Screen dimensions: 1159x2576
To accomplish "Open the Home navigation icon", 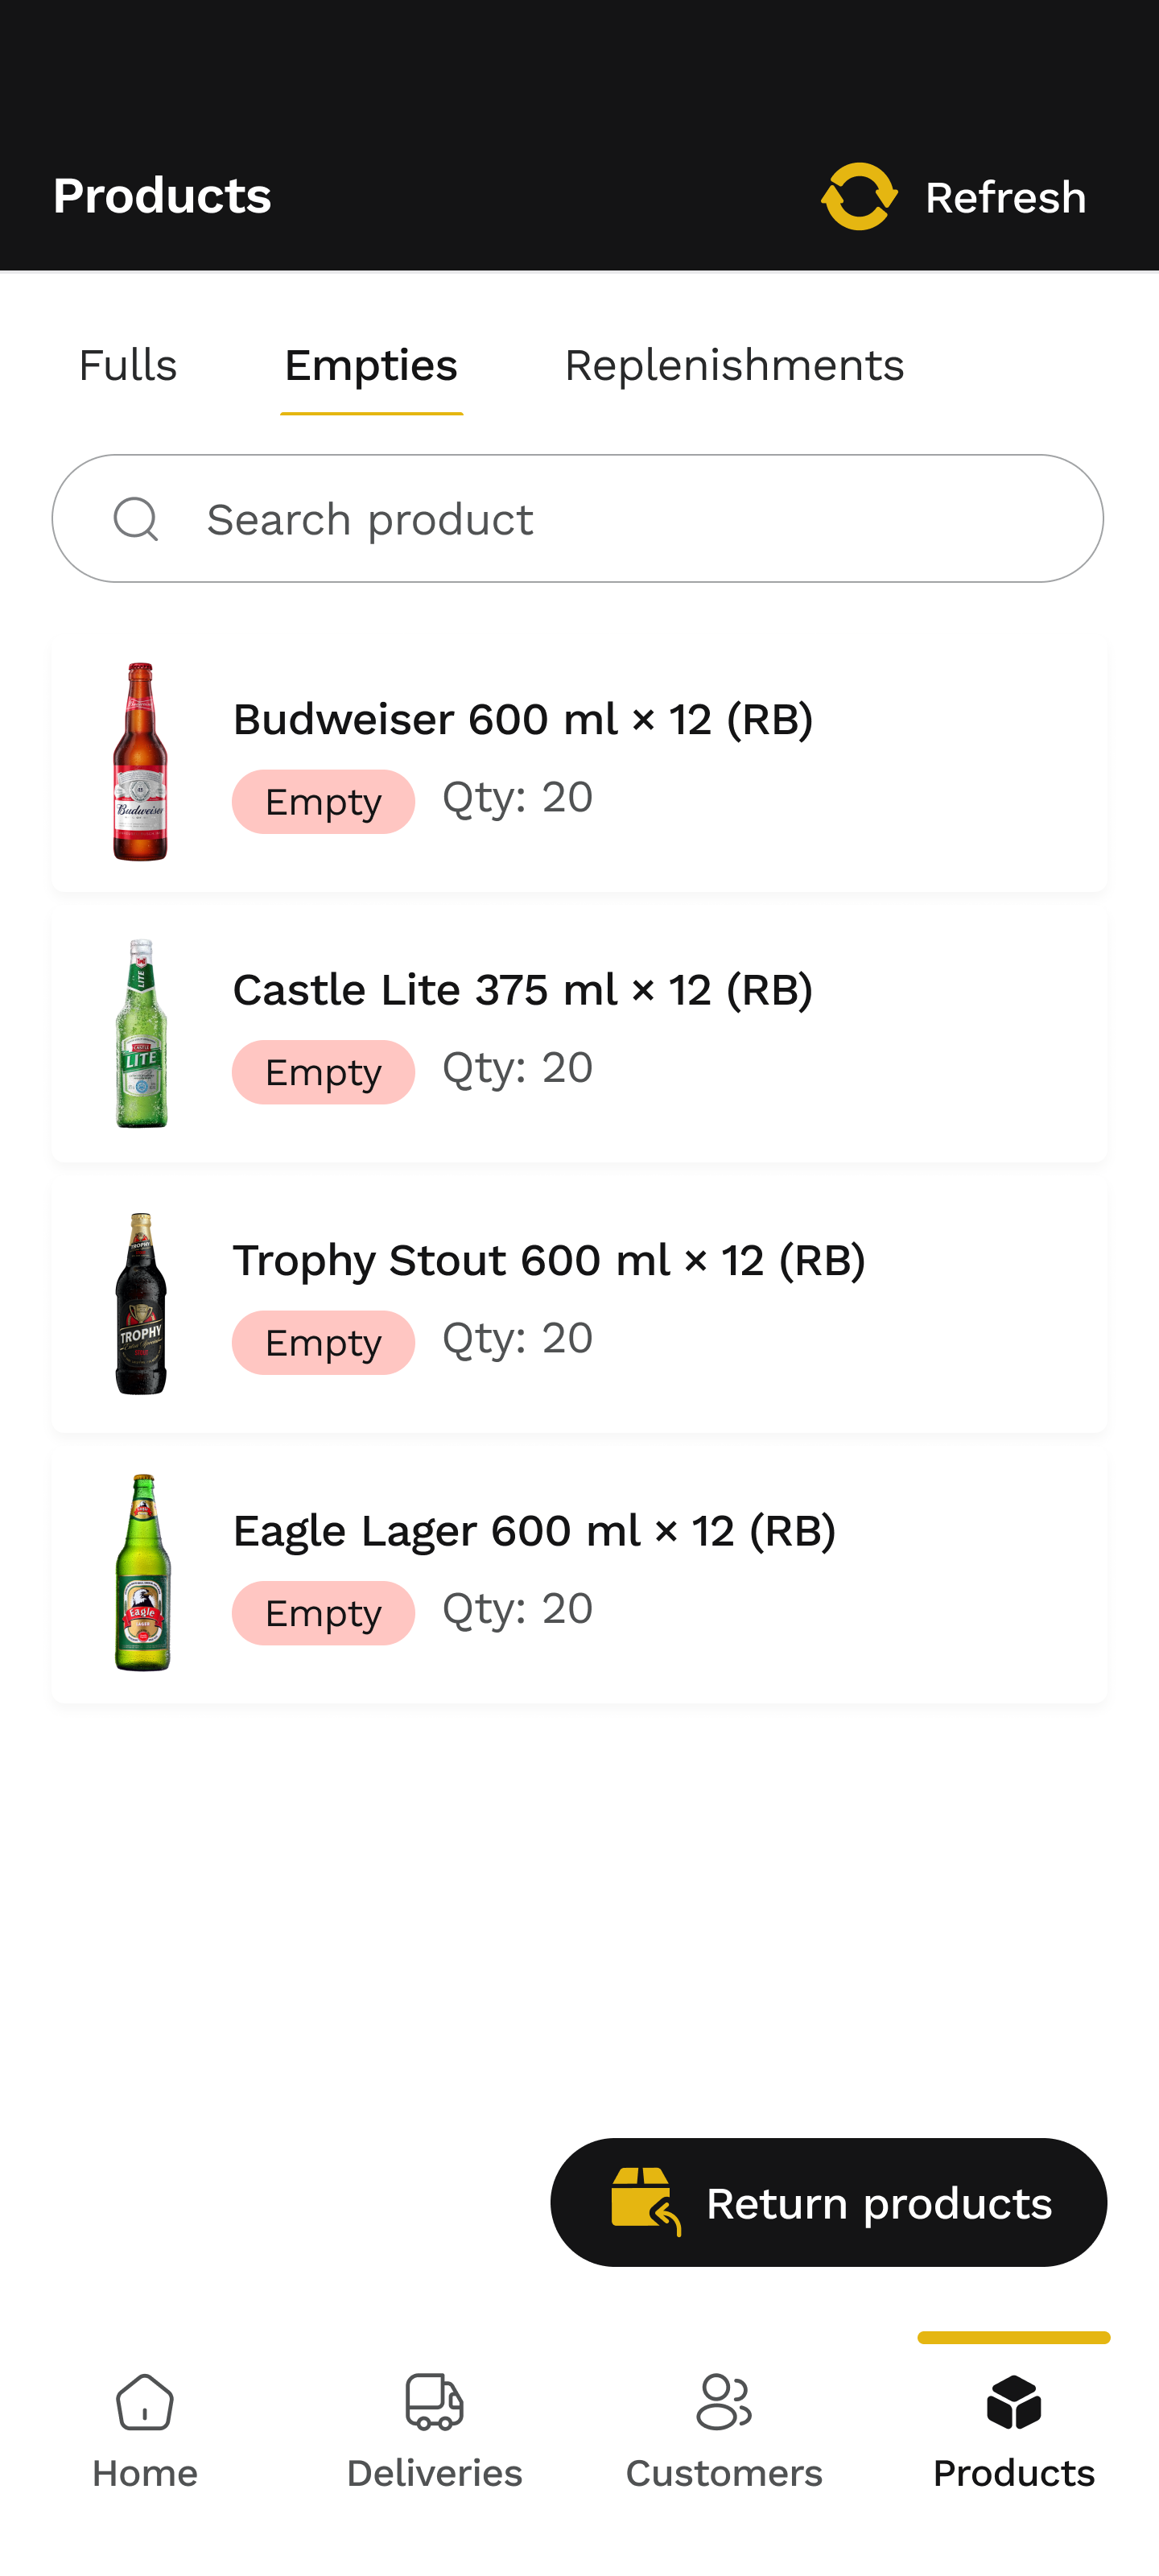I will coord(145,2402).
